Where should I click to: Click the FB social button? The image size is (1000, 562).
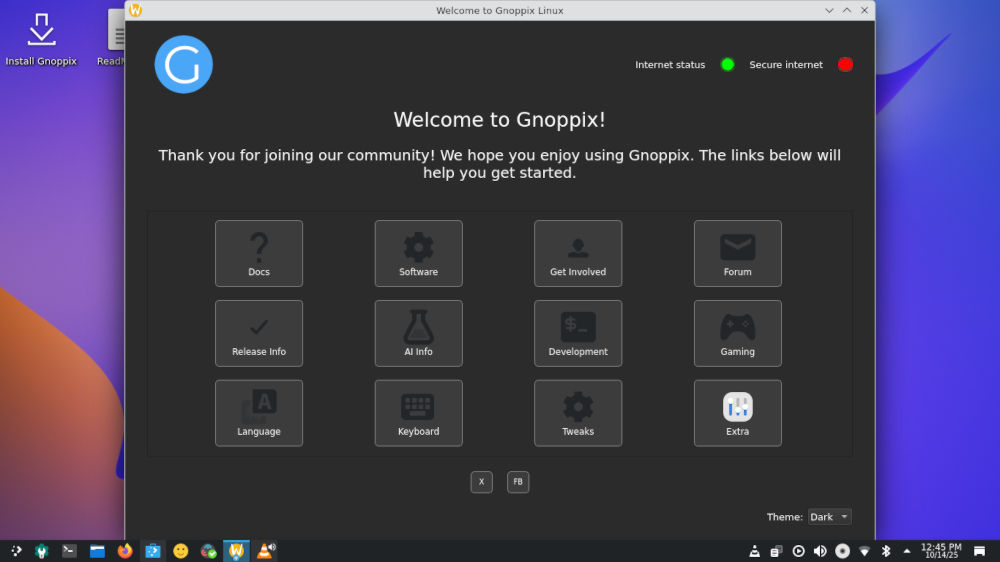pyautogui.click(x=518, y=482)
